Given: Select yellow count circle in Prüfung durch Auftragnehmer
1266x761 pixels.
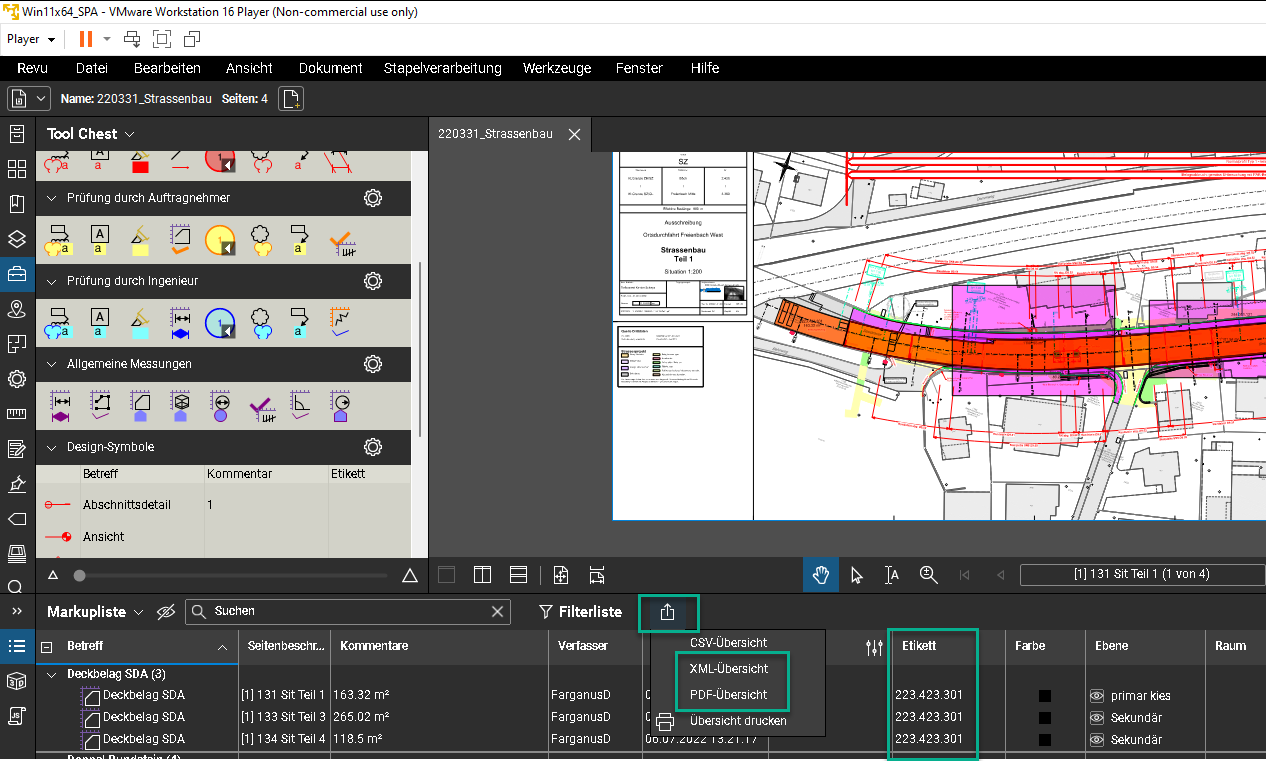Looking at the screenshot, I should [220, 240].
